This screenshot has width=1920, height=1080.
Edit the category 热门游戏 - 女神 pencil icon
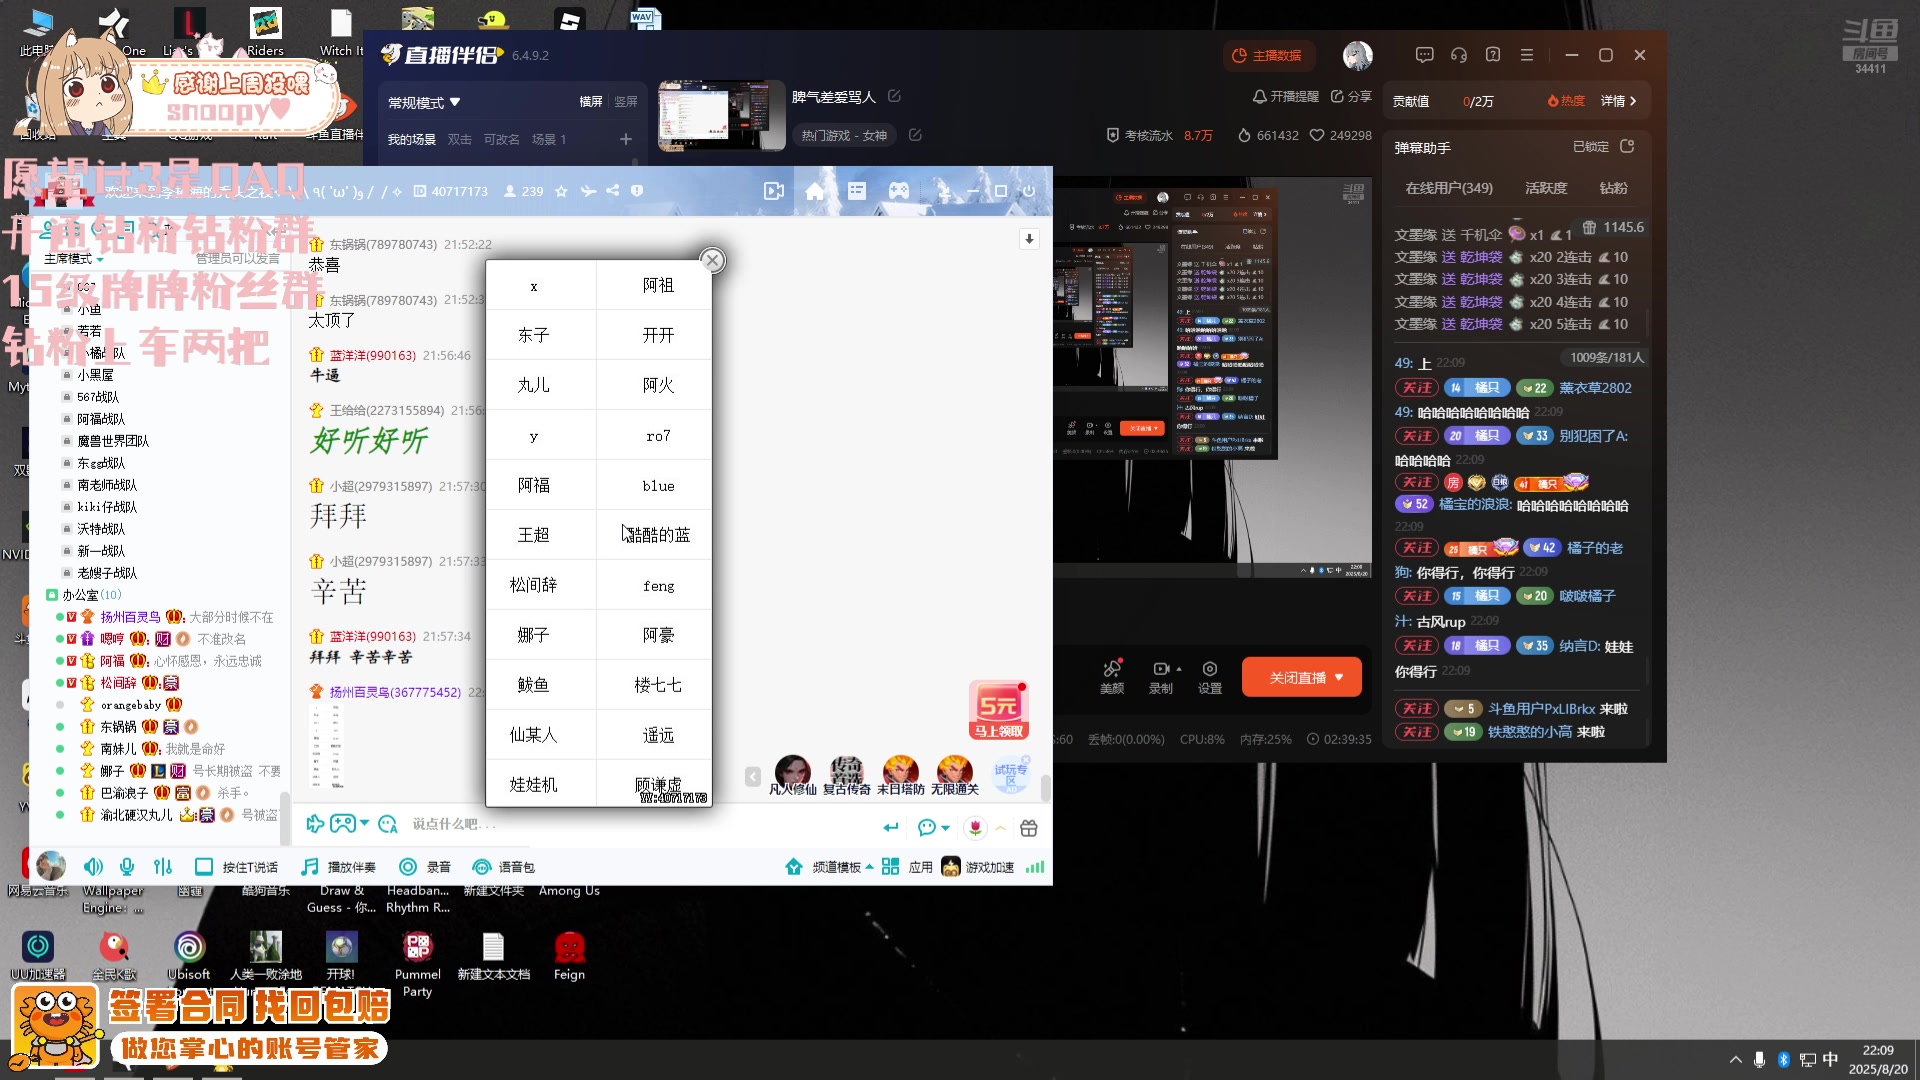pos(915,135)
